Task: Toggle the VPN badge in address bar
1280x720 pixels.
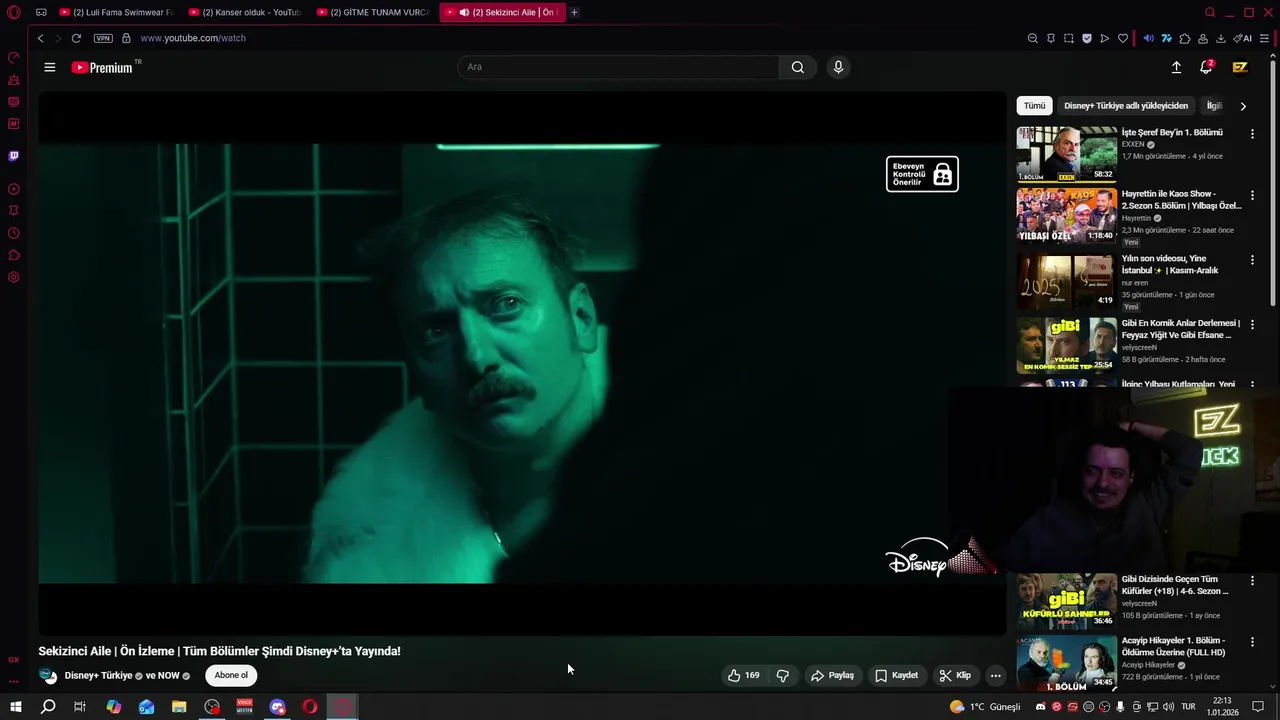Action: coord(103,38)
